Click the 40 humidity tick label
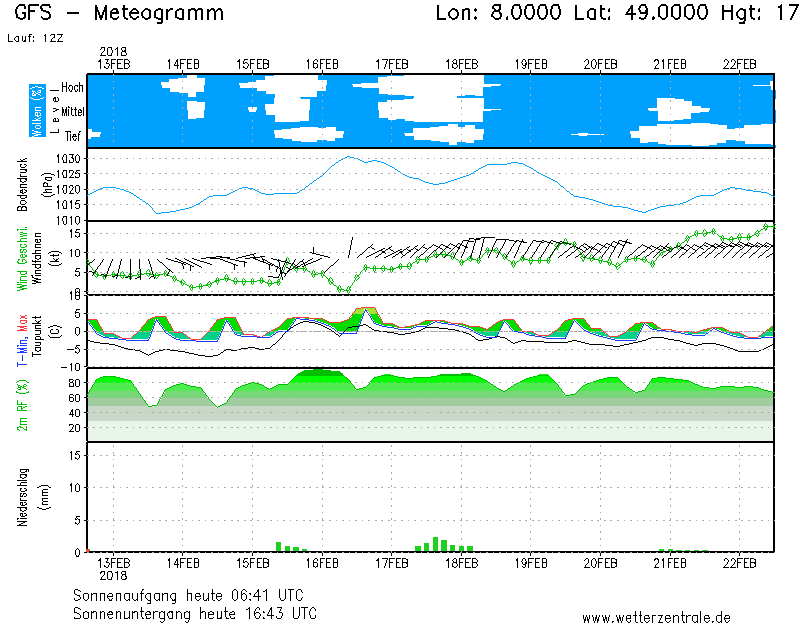Viewport: 800px width, 625px height. click(x=74, y=413)
